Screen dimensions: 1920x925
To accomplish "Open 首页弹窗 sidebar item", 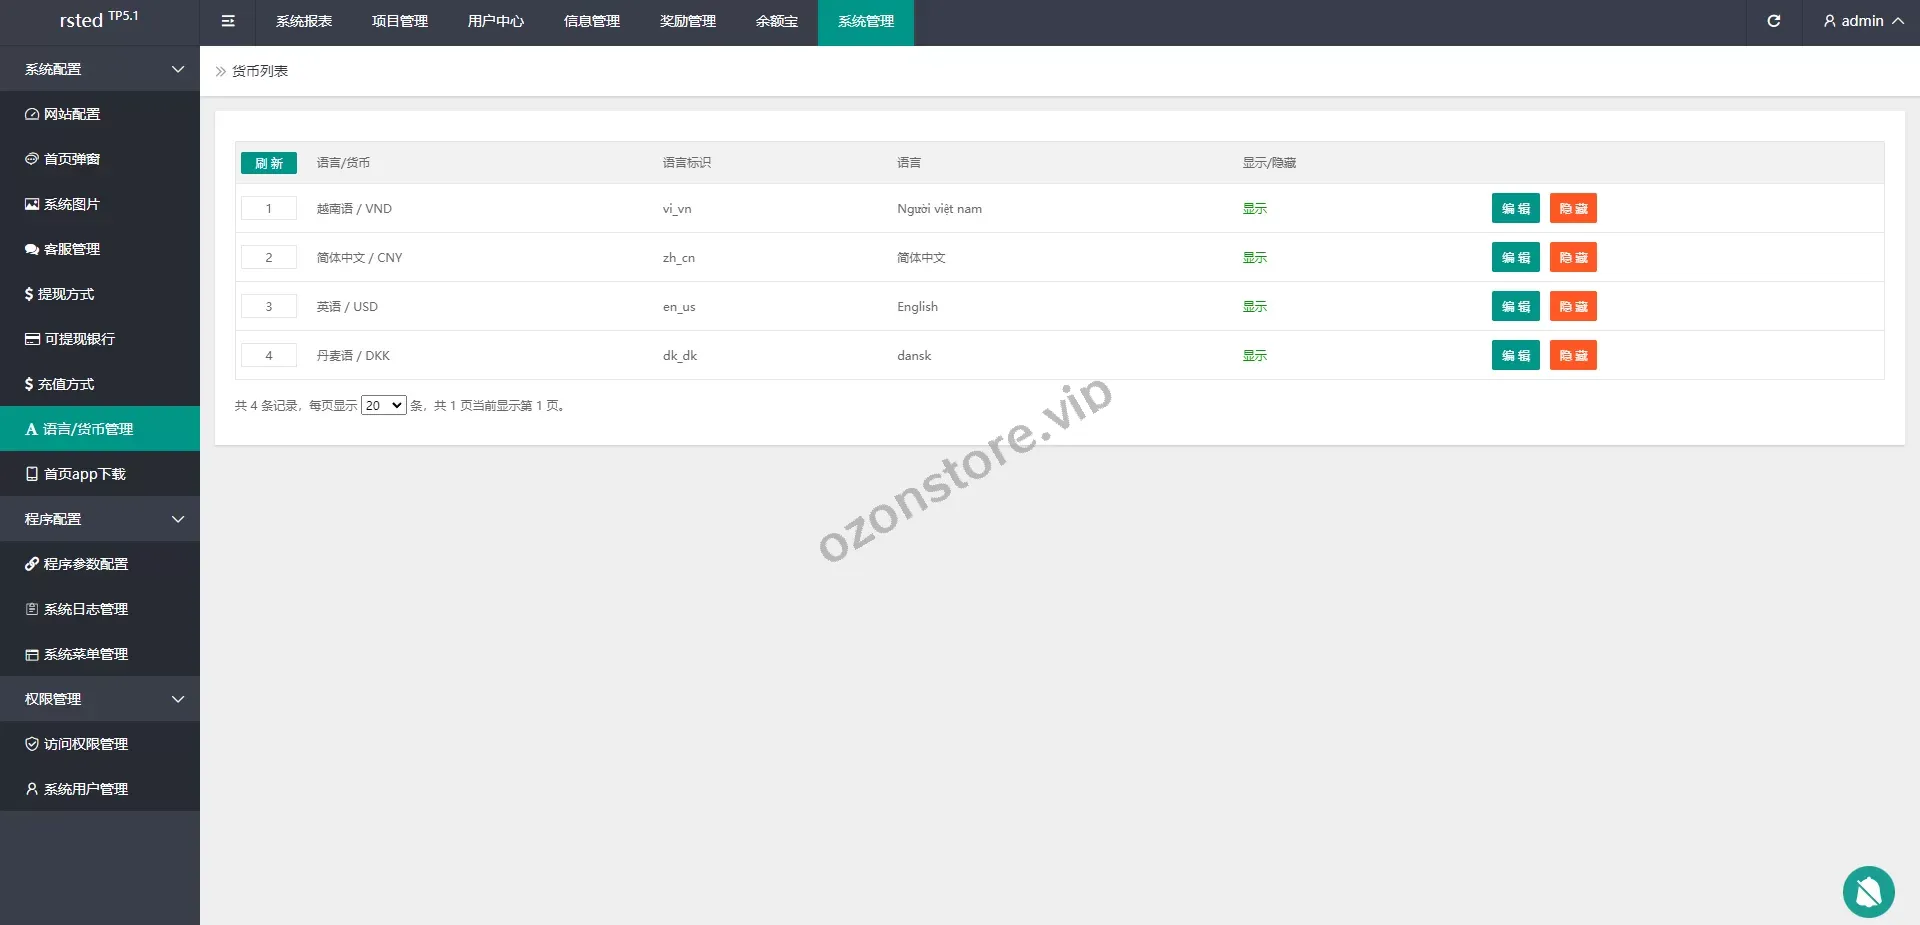I will (72, 159).
